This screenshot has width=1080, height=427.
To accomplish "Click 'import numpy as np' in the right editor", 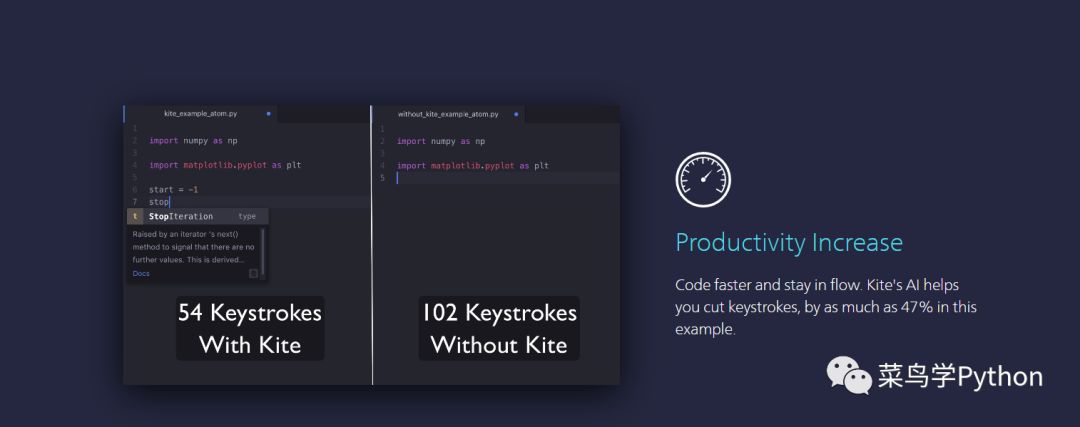I will tap(441, 141).
